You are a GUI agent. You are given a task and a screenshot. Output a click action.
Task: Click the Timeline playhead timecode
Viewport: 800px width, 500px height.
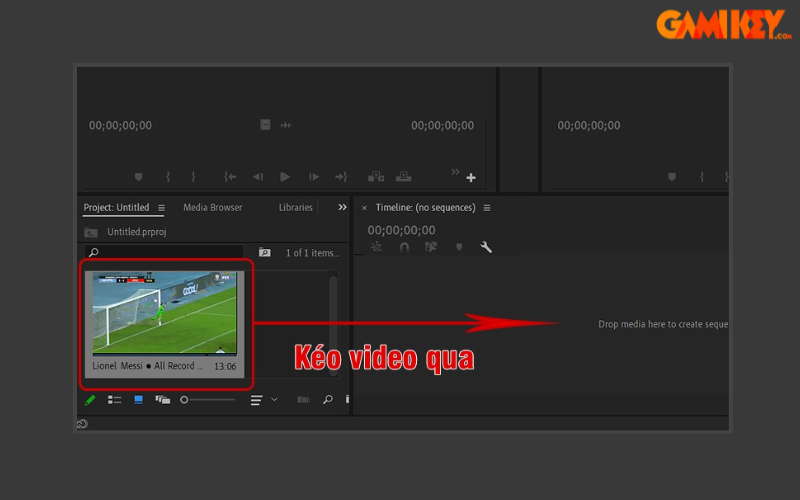click(x=402, y=231)
